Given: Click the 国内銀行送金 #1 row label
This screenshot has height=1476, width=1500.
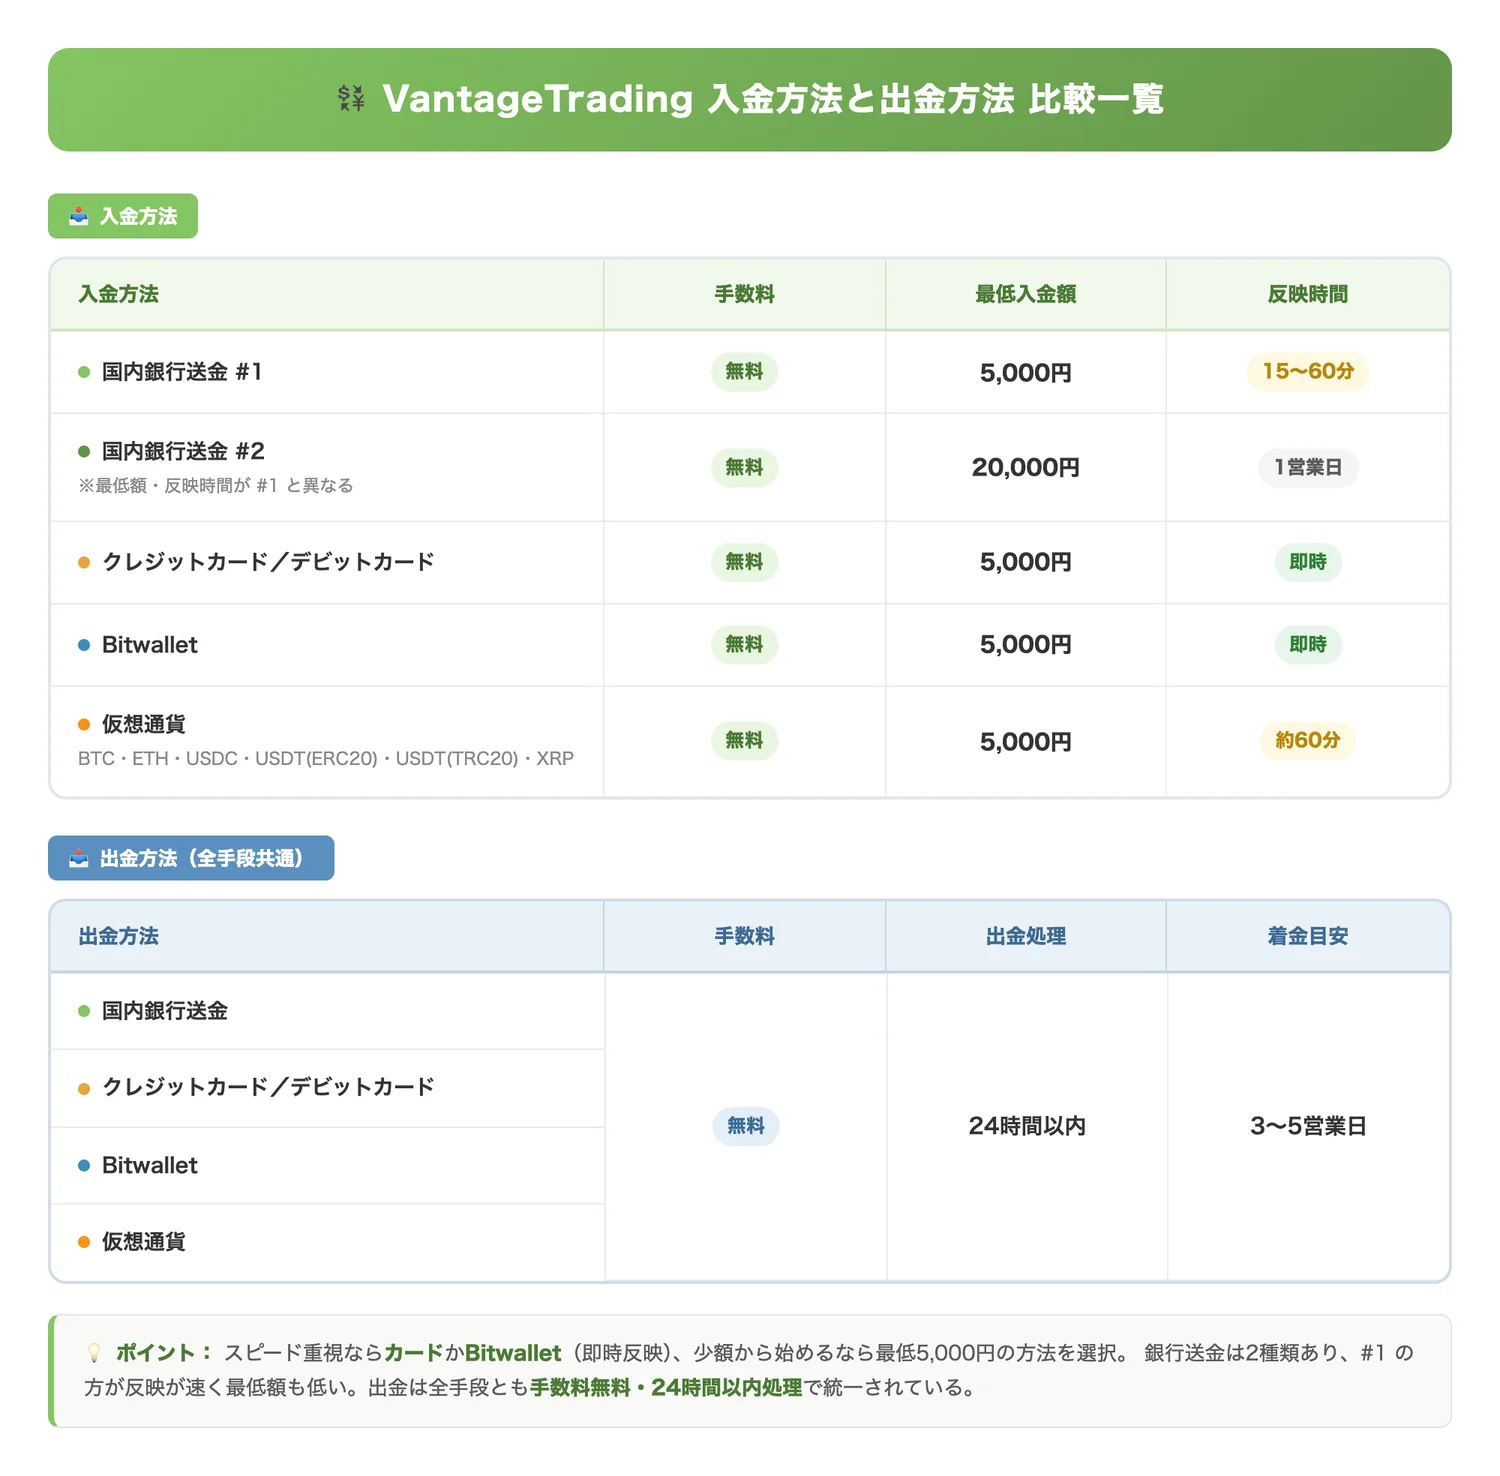Looking at the screenshot, I should point(182,372).
